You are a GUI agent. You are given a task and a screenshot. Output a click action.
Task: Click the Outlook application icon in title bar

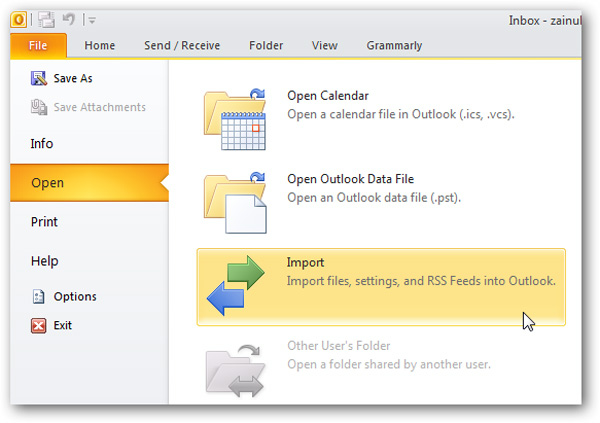click(18, 20)
